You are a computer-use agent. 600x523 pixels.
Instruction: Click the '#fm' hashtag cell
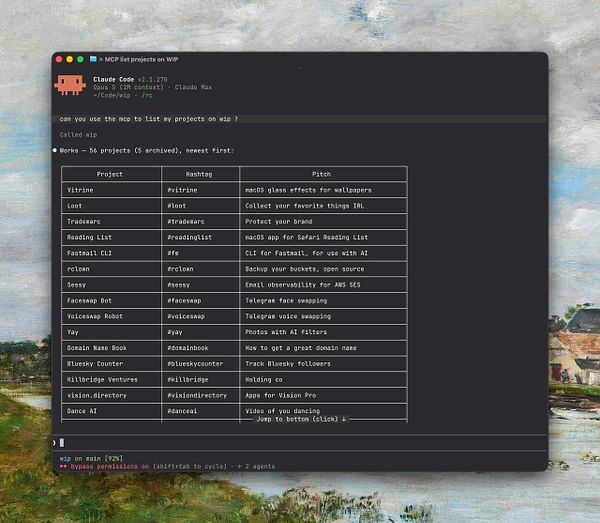tap(173, 253)
